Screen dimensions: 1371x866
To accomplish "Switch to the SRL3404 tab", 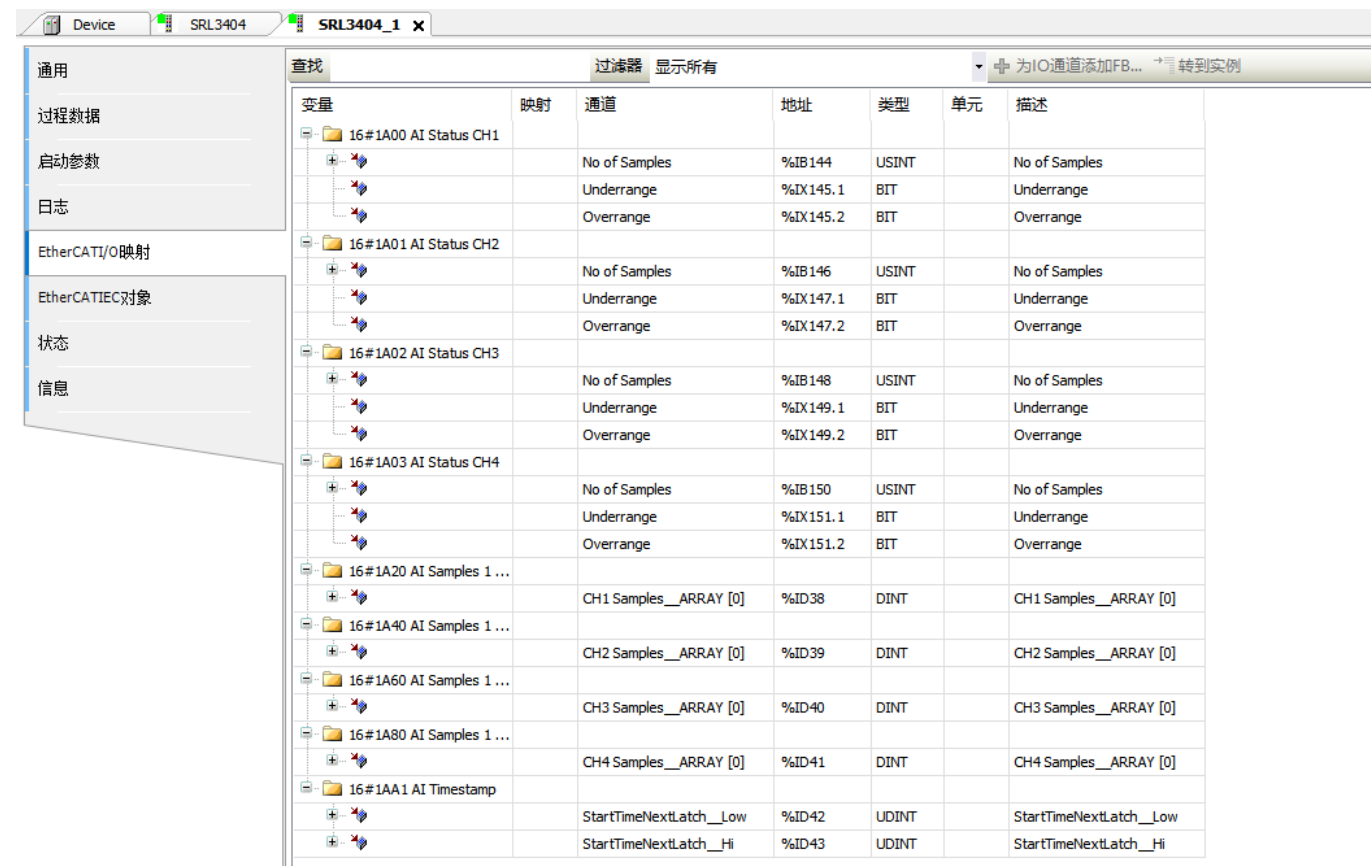I will pos(217,25).
